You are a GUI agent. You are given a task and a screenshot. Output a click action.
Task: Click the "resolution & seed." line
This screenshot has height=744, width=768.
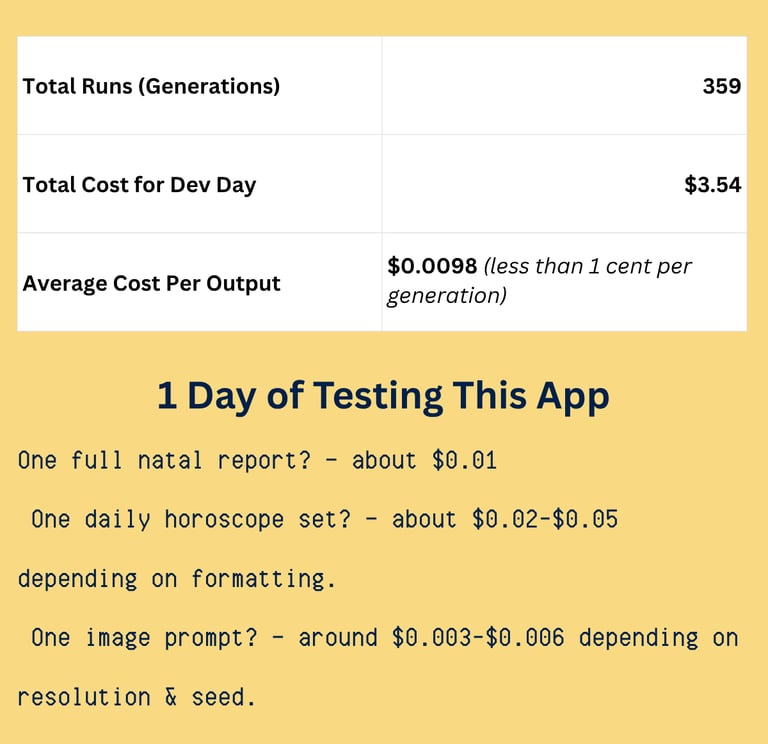pyautogui.click(x=137, y=697)
